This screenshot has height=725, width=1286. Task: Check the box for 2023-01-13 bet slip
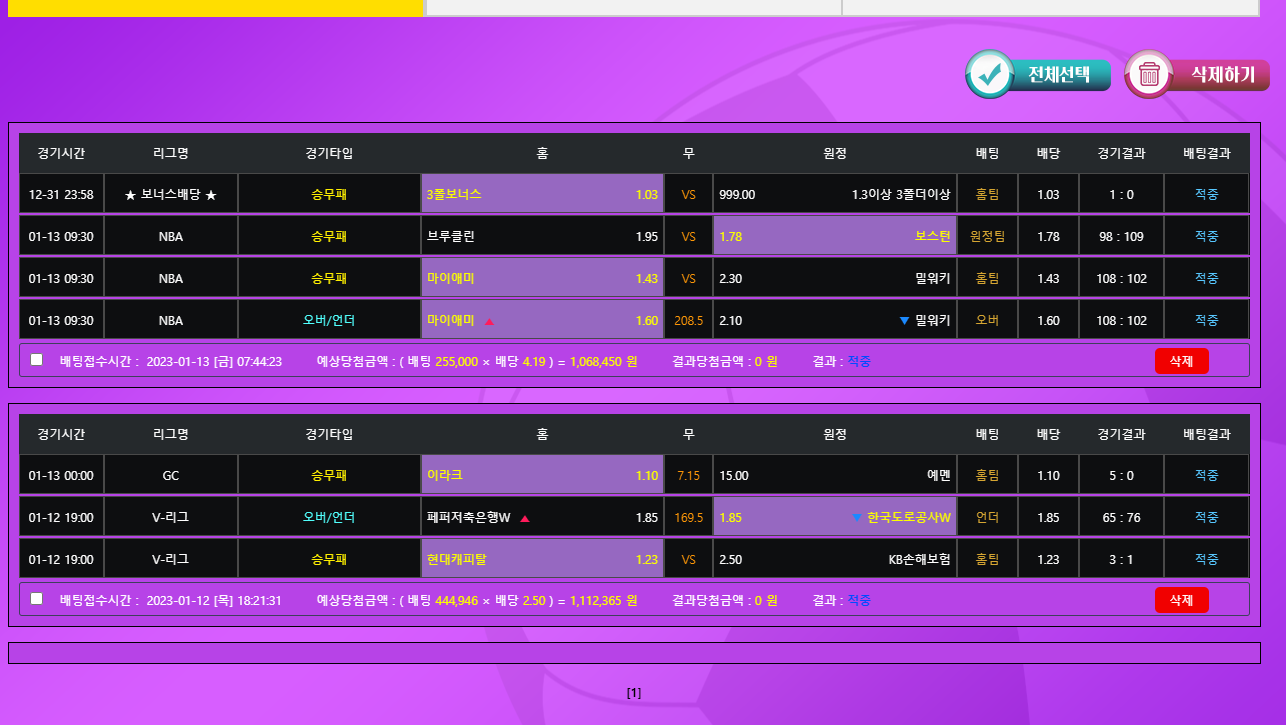37,360
